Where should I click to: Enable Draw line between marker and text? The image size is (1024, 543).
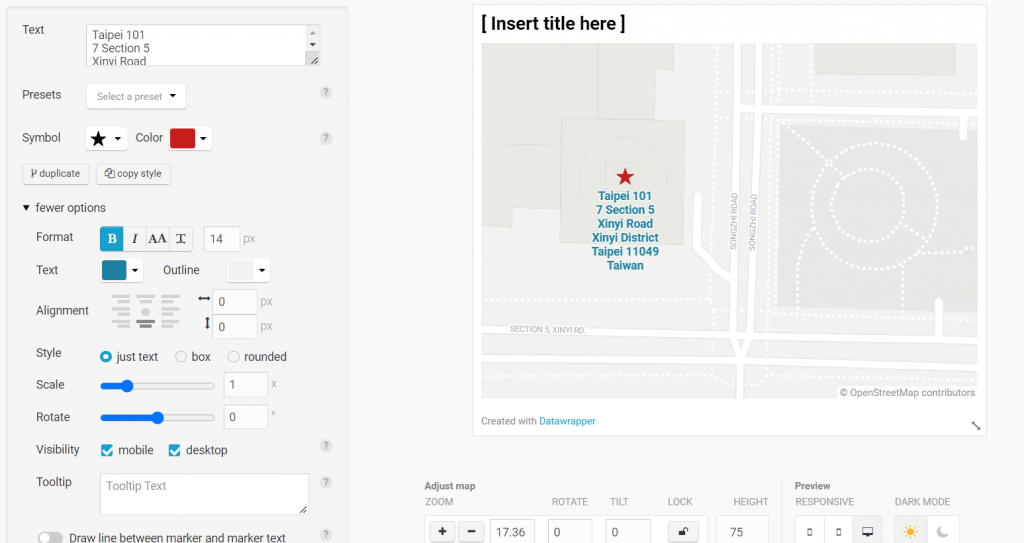pyautogui.click(x=50, y=538)
